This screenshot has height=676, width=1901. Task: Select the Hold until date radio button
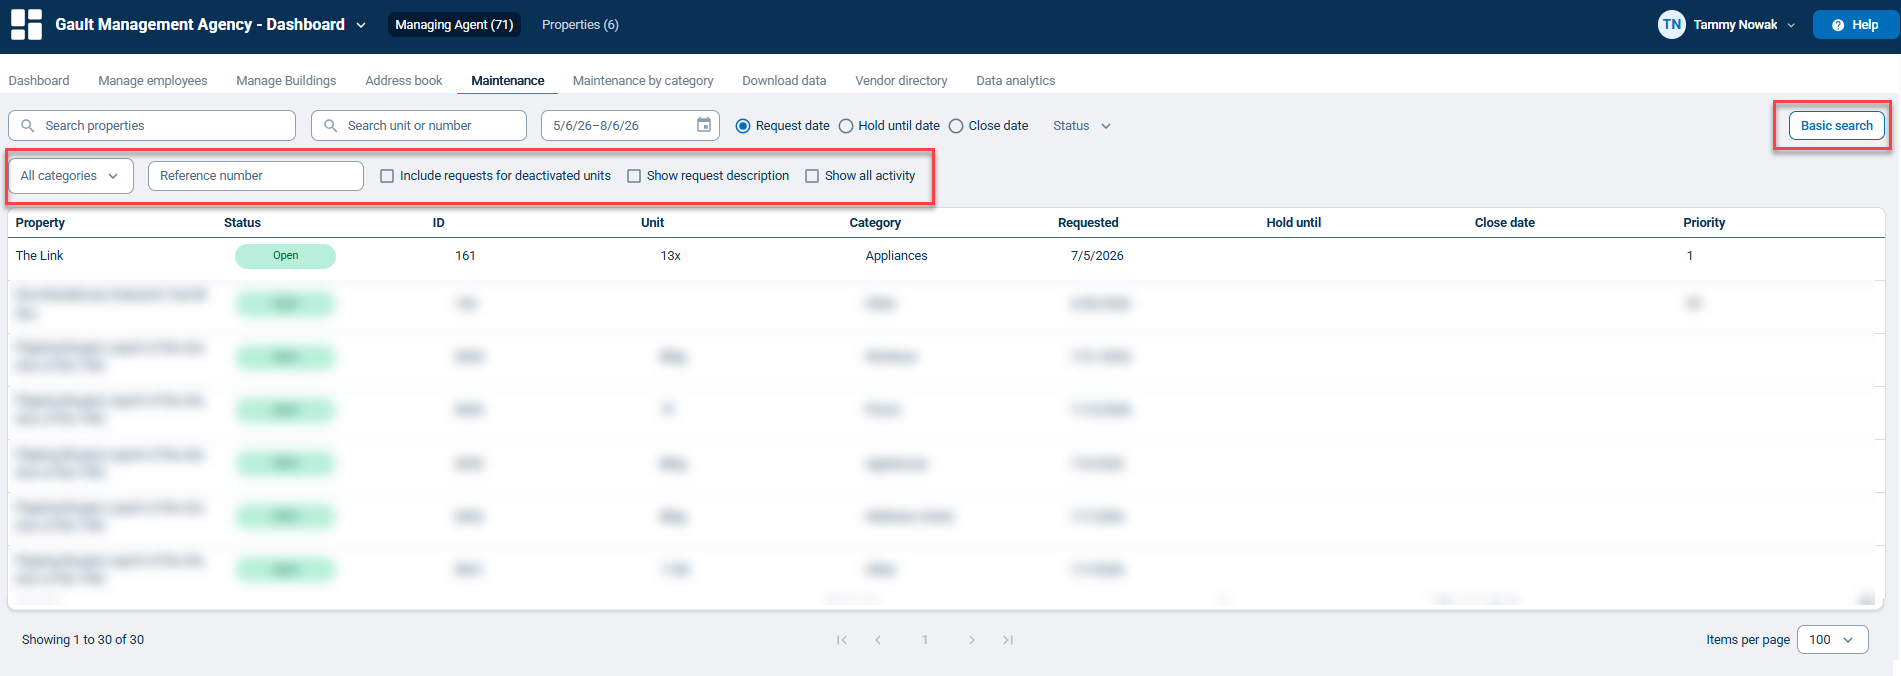(846, 126)
